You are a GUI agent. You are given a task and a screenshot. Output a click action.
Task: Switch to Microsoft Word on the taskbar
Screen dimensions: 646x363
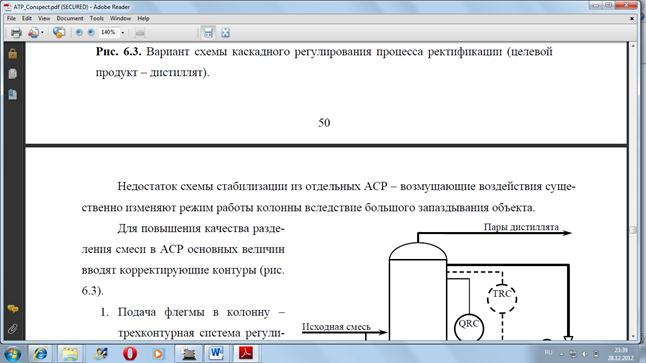(216, 354)
